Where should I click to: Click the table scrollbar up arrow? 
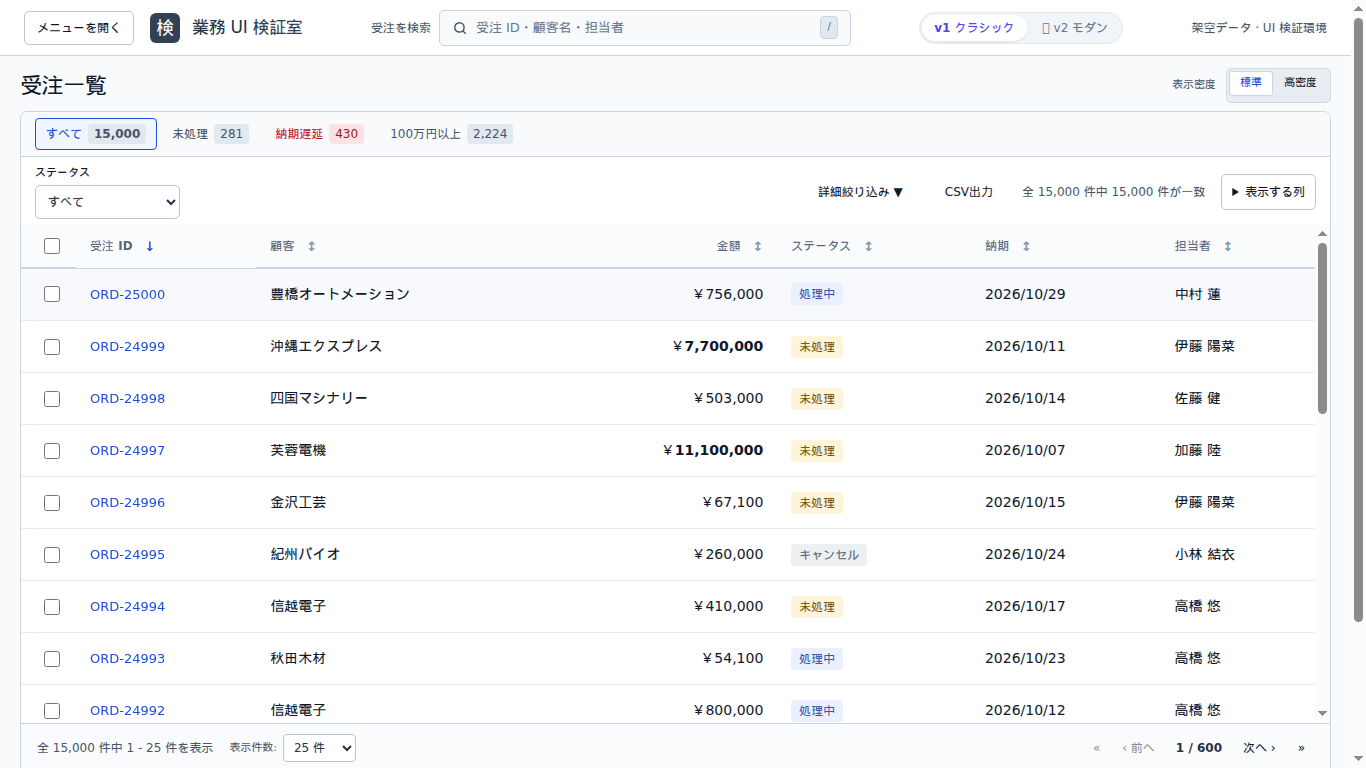pyautogui.click(x=1322, y=233)
